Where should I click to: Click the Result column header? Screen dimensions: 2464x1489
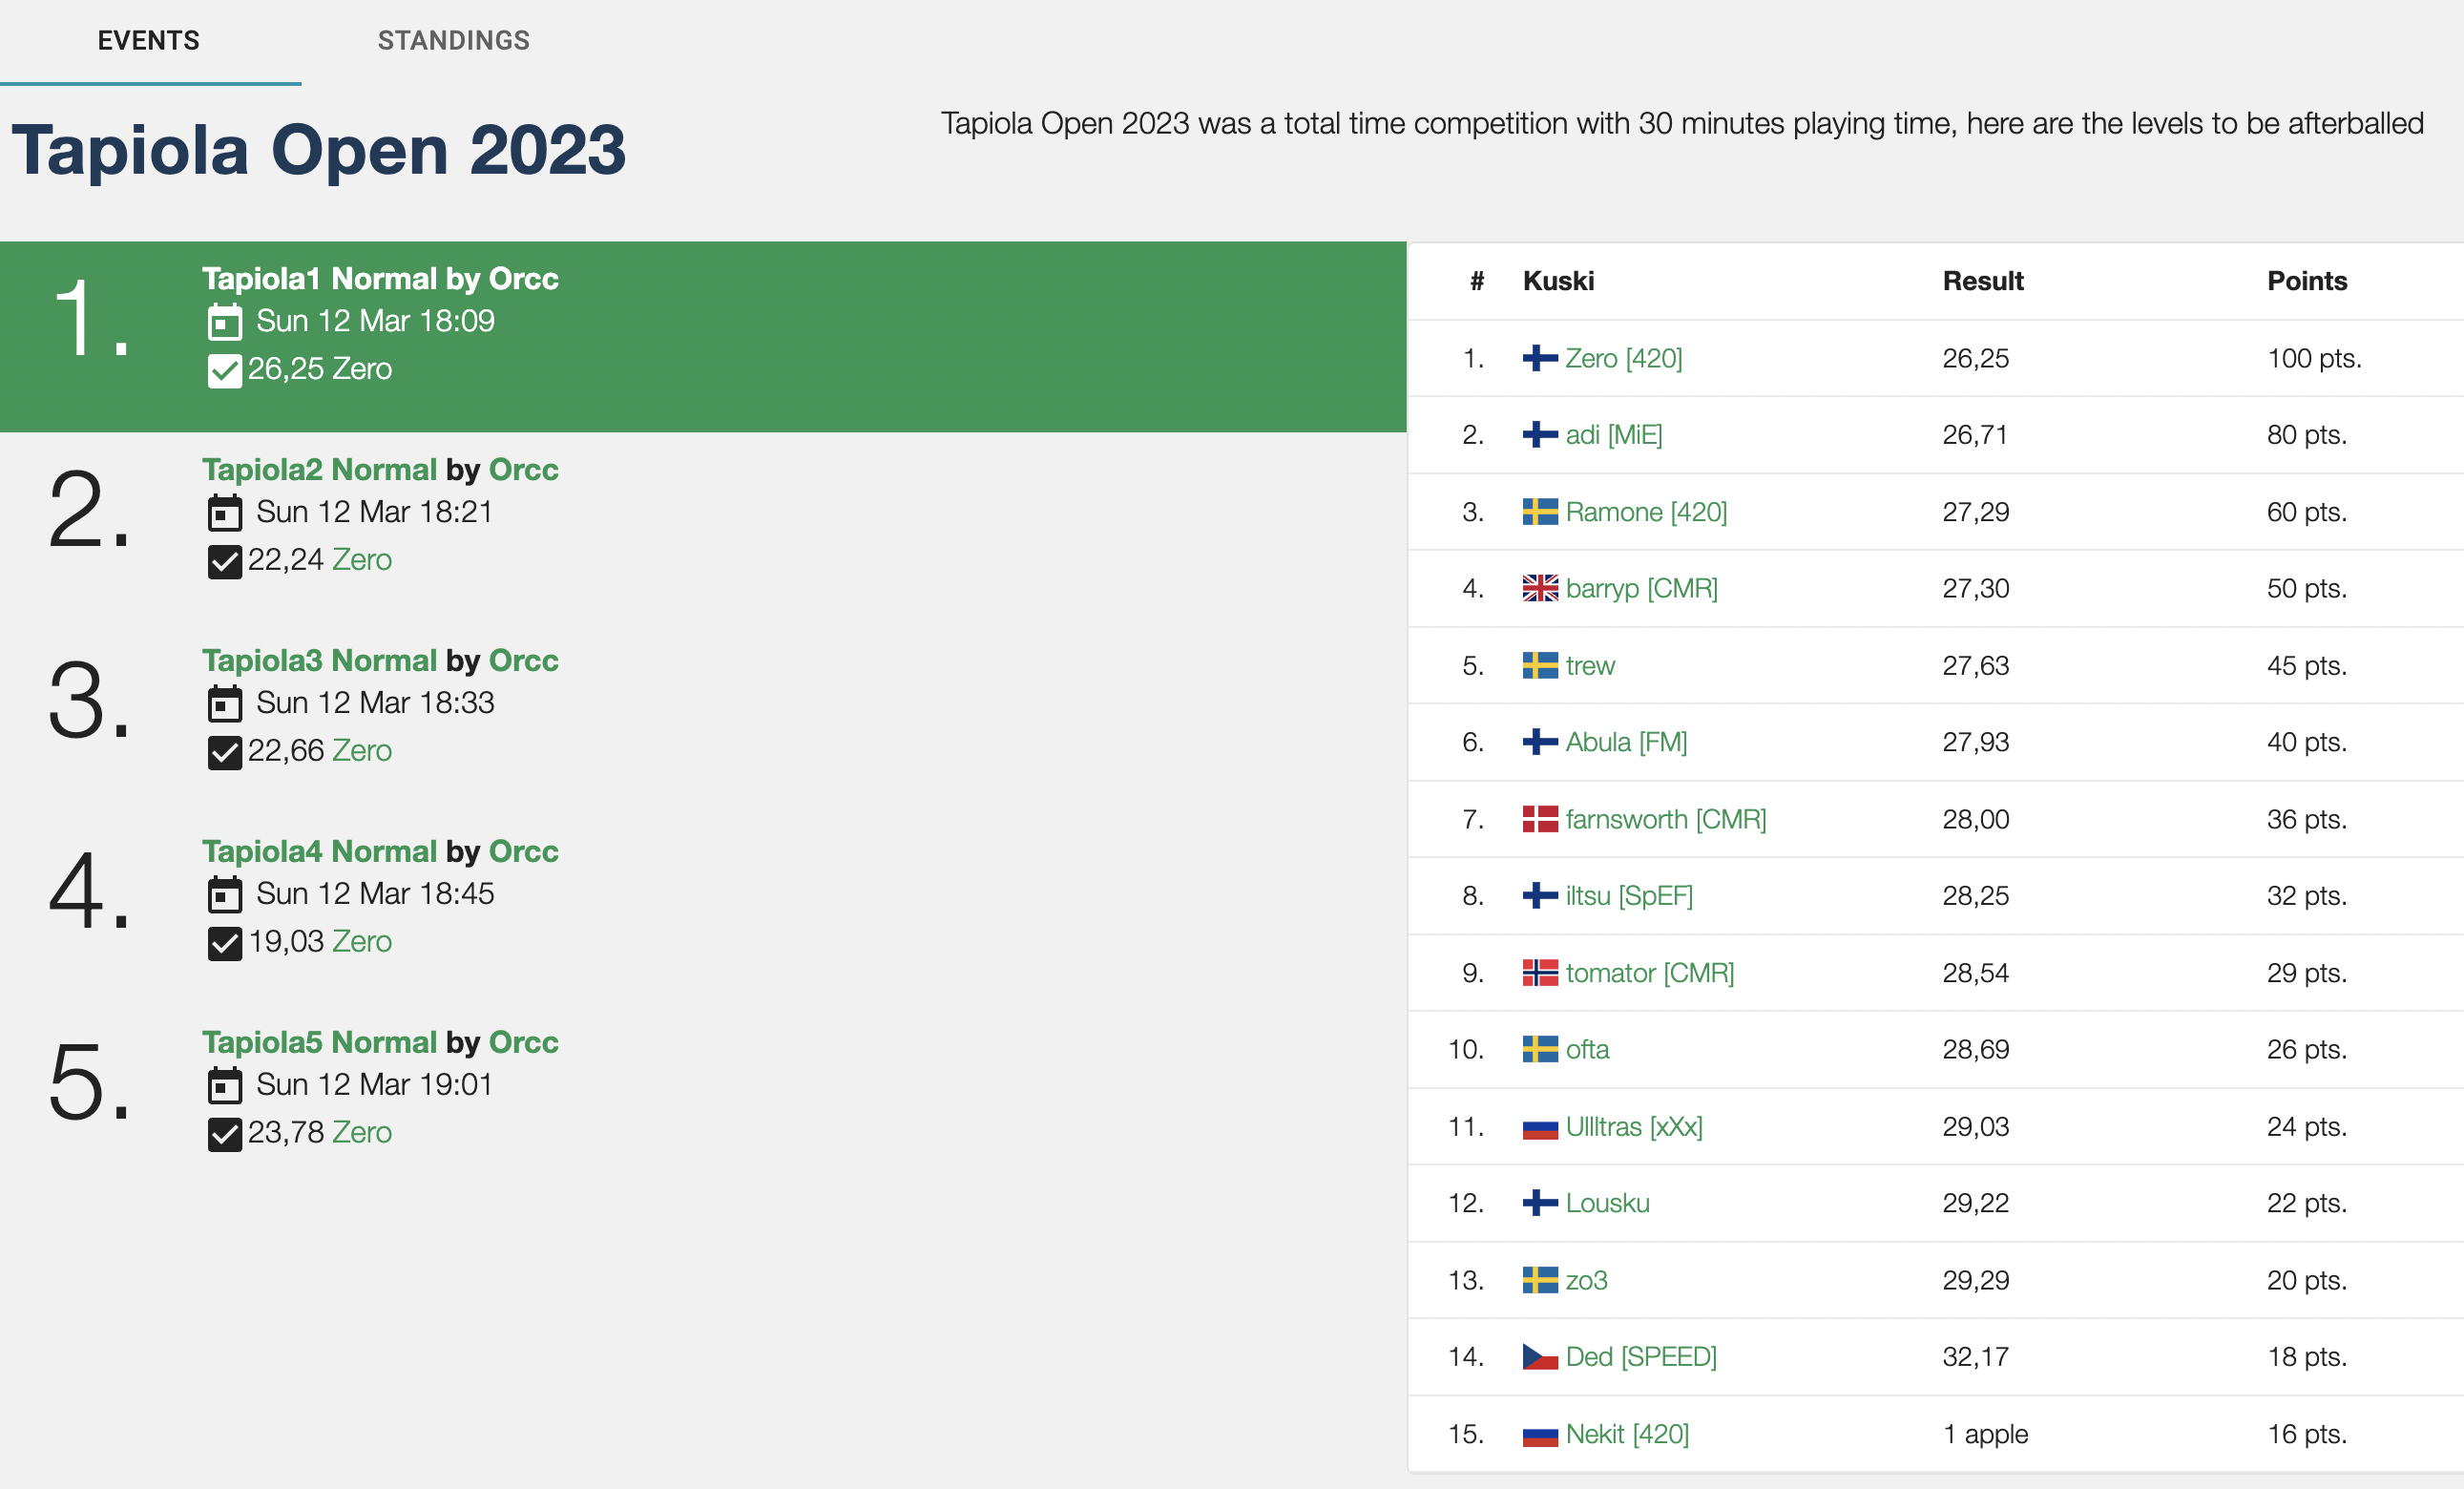point(1982,281)
